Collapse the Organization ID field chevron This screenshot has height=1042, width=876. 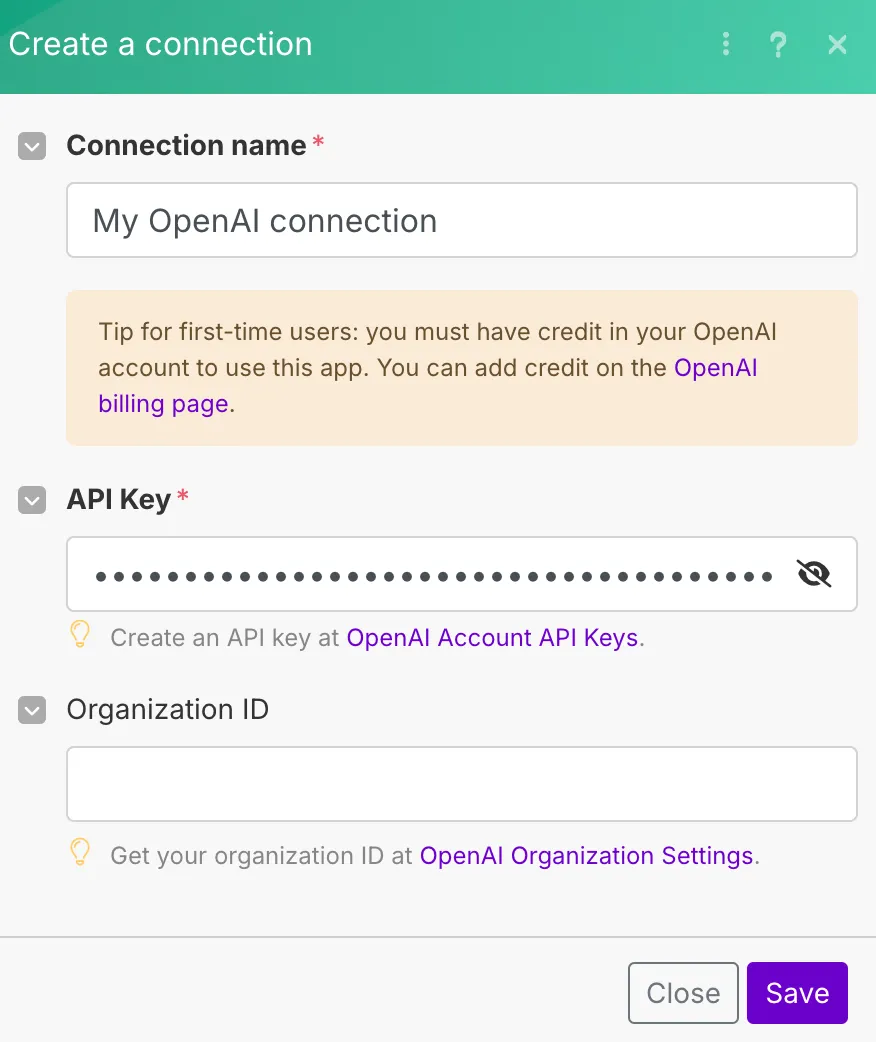pos(32,710)
